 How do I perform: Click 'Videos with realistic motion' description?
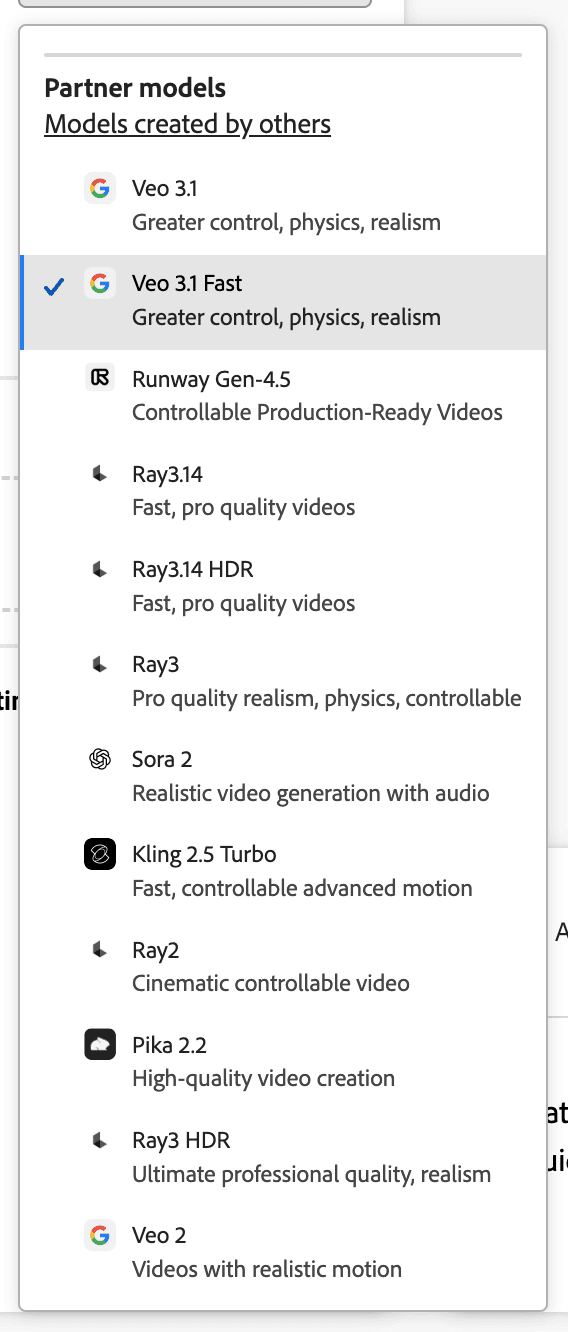click(267, 1269)
